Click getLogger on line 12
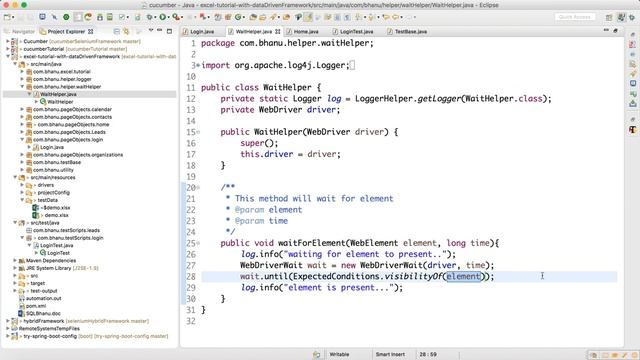The height and width of the screenshot is (360, 640). pos(439,98)
